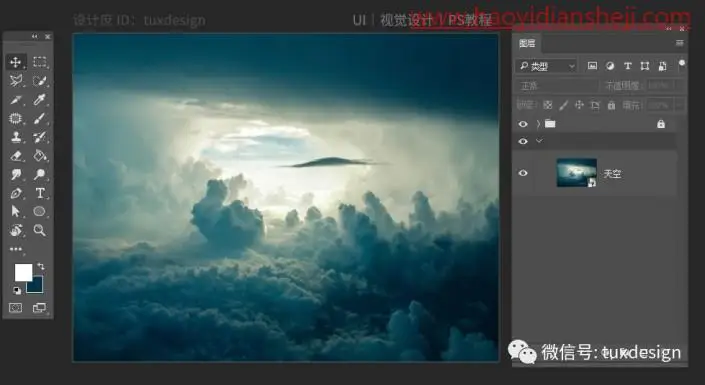Click the white foreground color swatch
705x385 pixels.
[23, 272]
